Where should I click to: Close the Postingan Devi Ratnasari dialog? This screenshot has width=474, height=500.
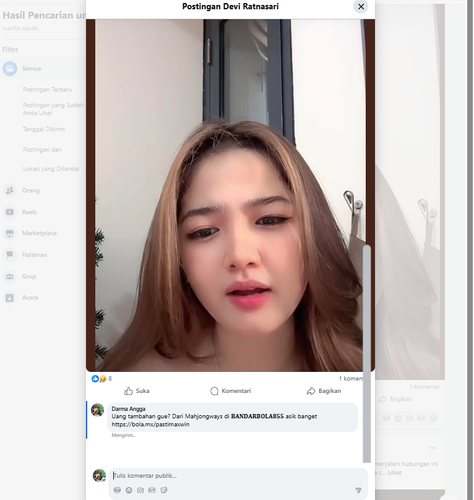[361, 7]
